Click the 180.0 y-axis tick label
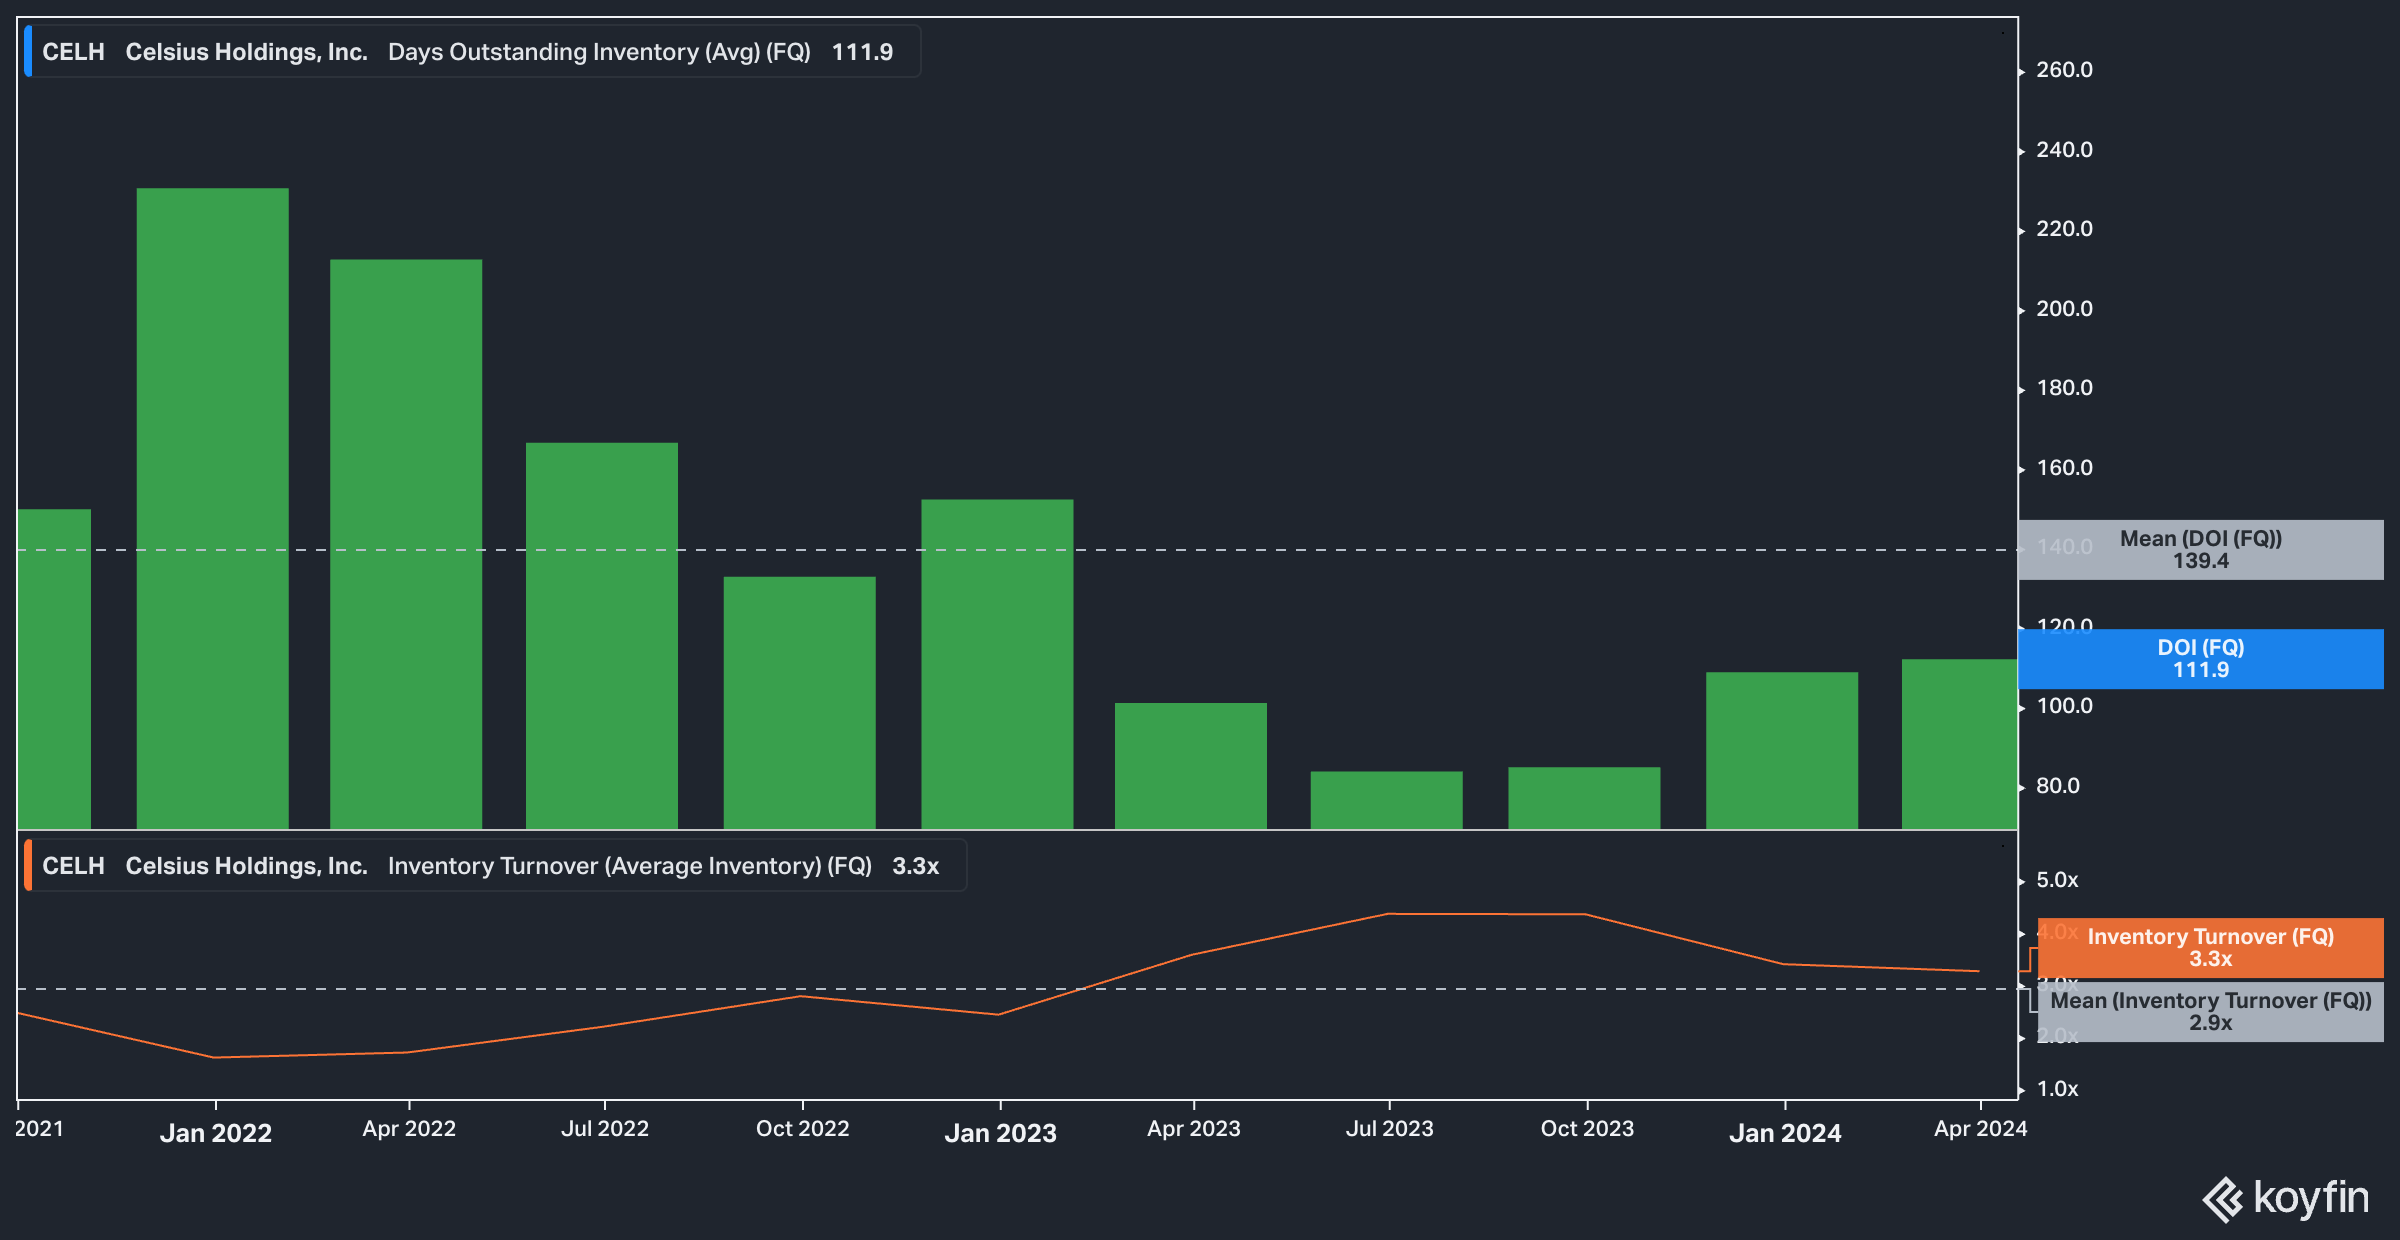2400x1240 pixels. tap(2065, 388)
